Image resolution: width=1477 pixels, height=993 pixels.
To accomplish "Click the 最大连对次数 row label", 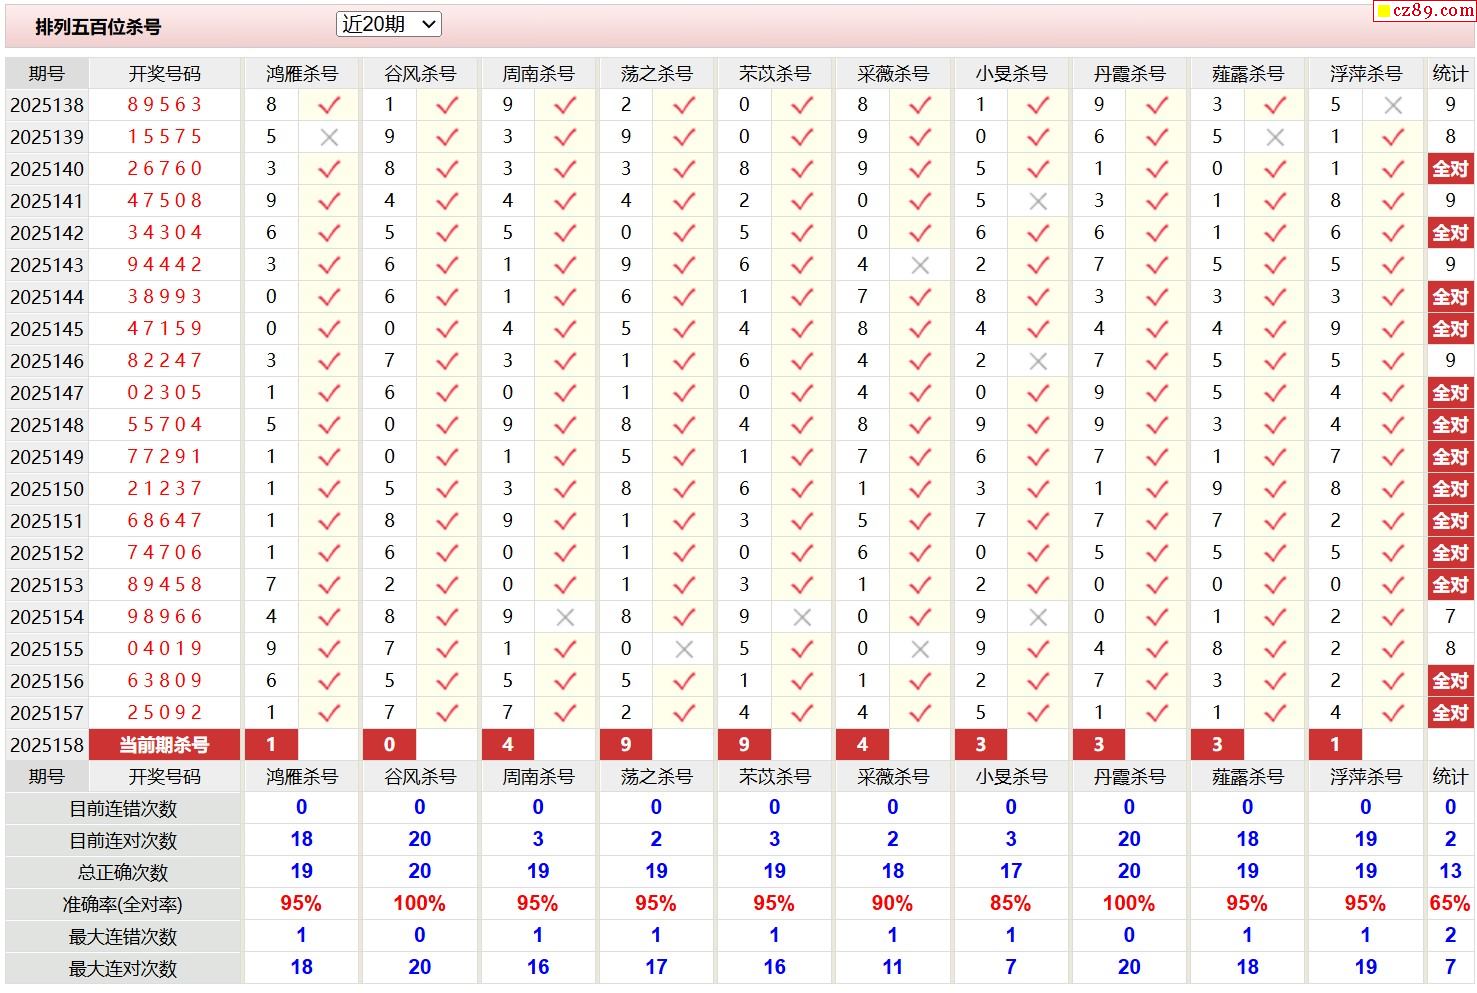I will (123, 969).
